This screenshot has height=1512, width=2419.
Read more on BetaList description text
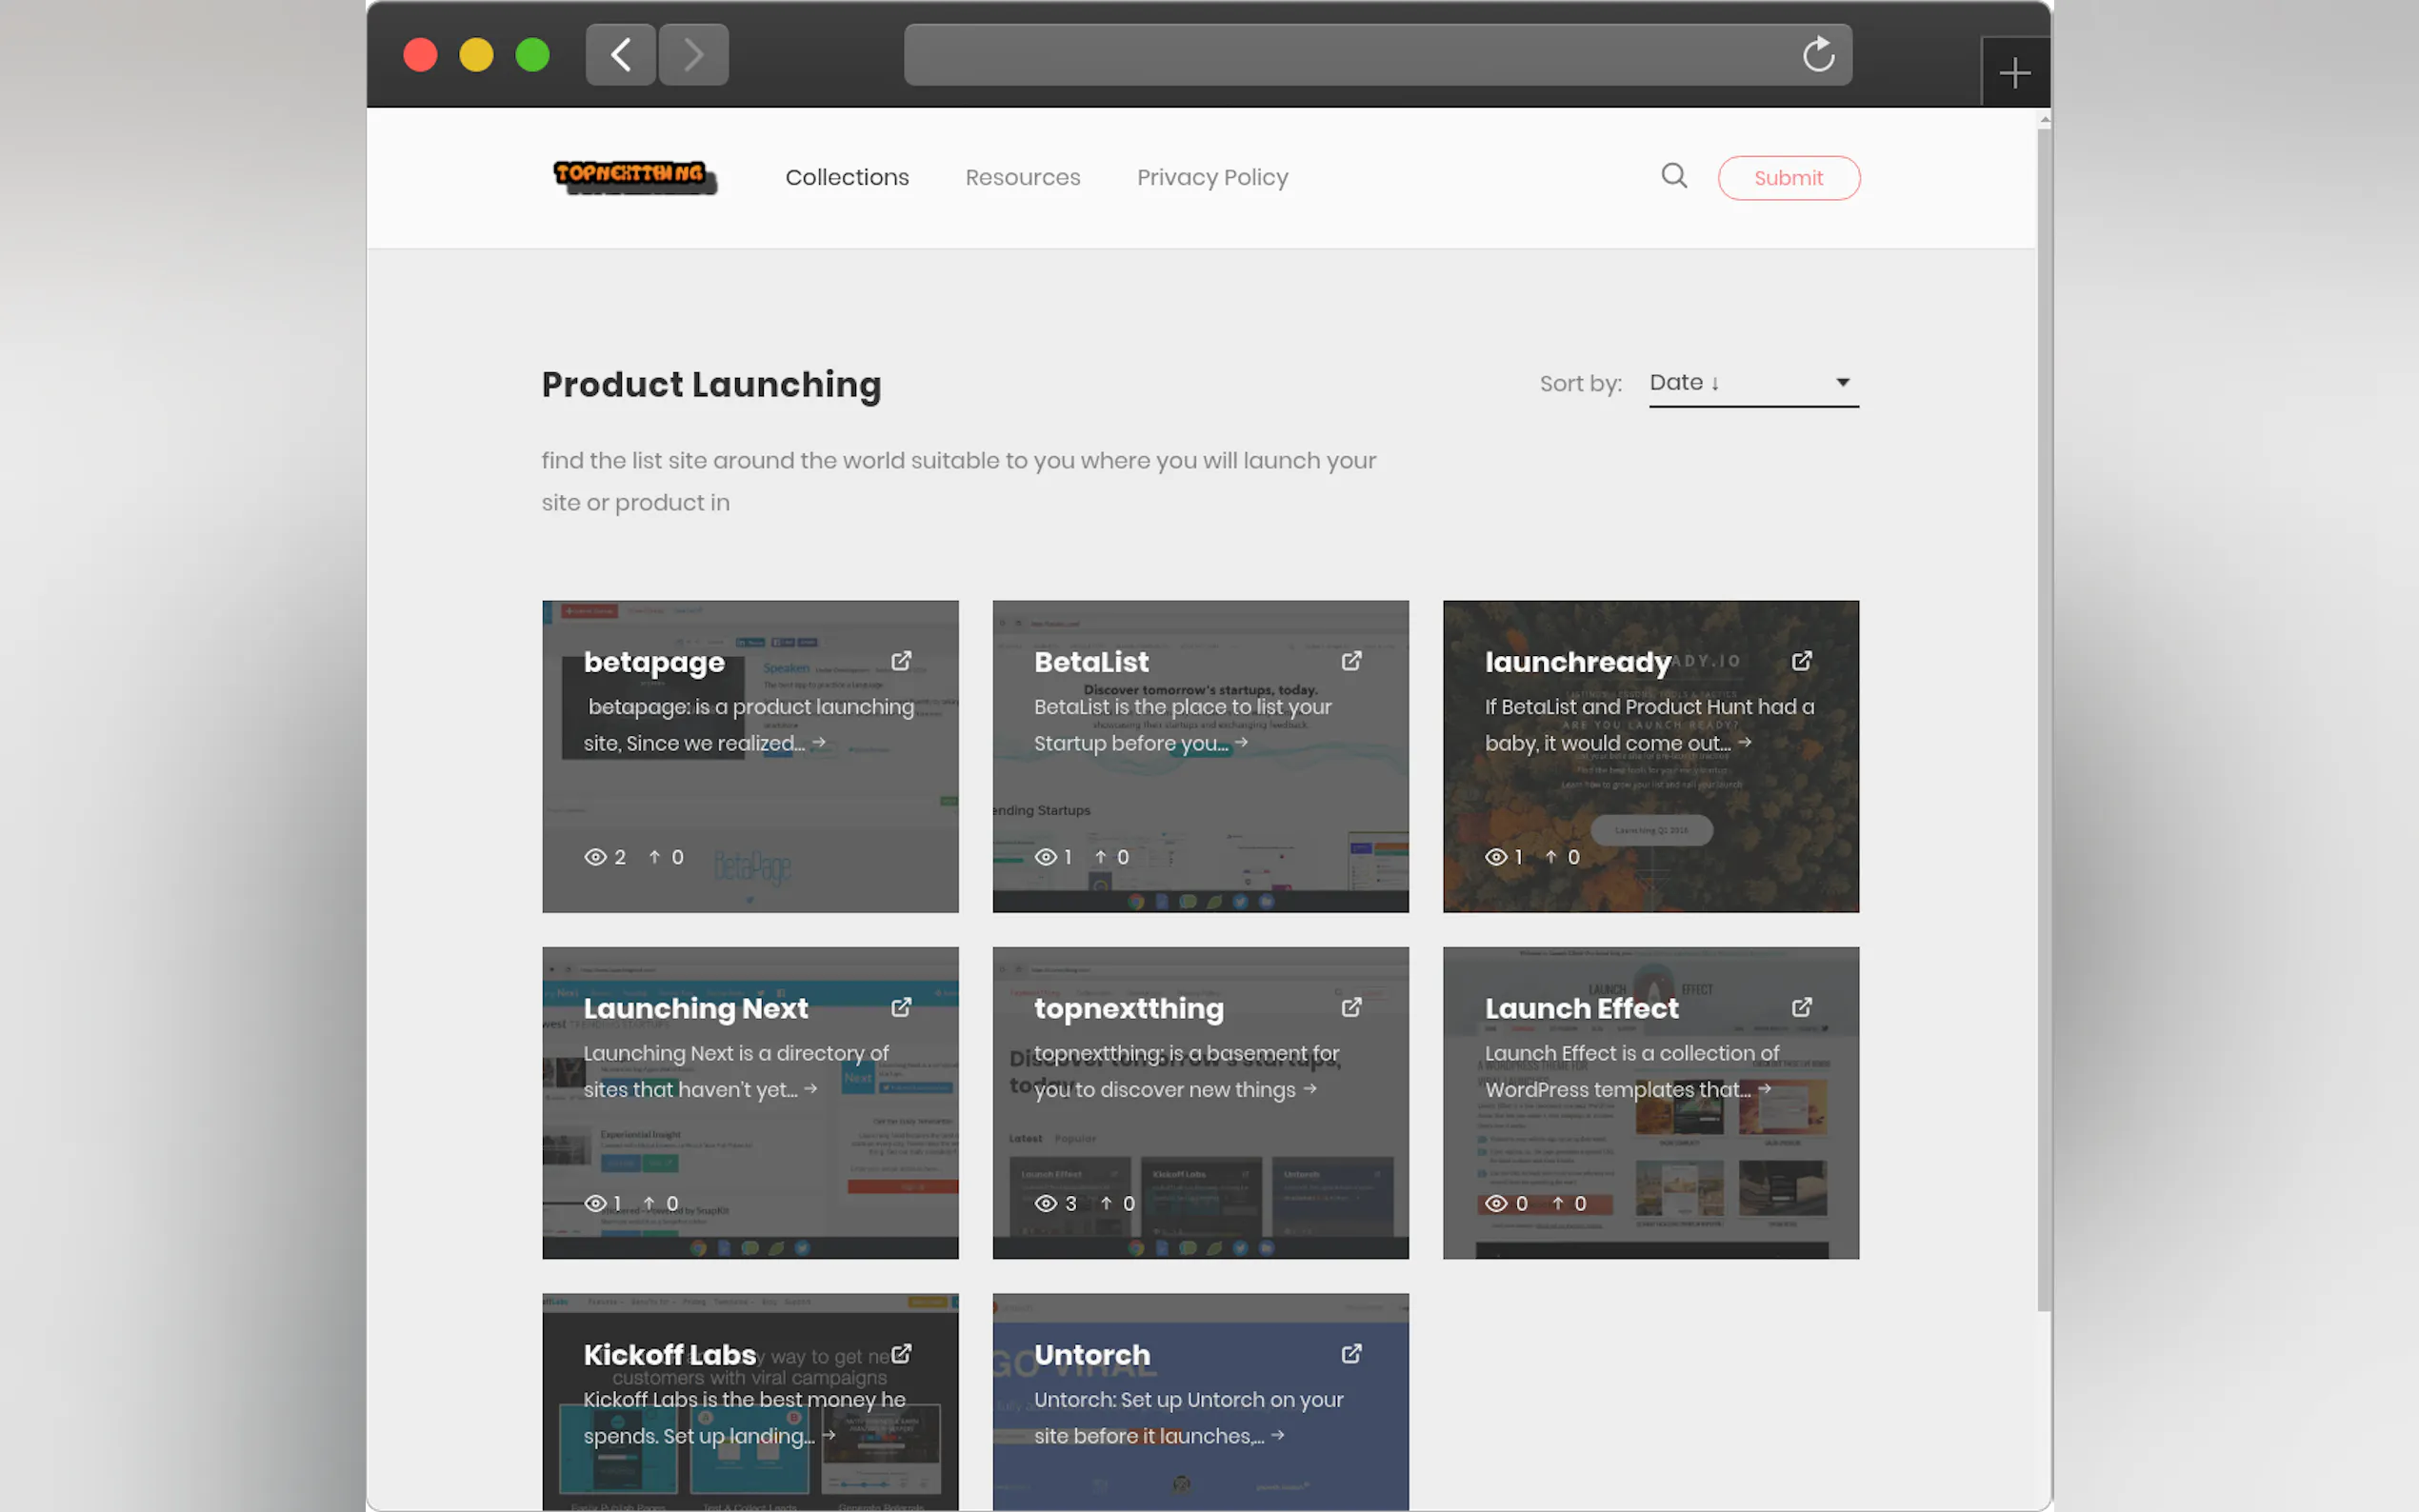(1182, 724)
